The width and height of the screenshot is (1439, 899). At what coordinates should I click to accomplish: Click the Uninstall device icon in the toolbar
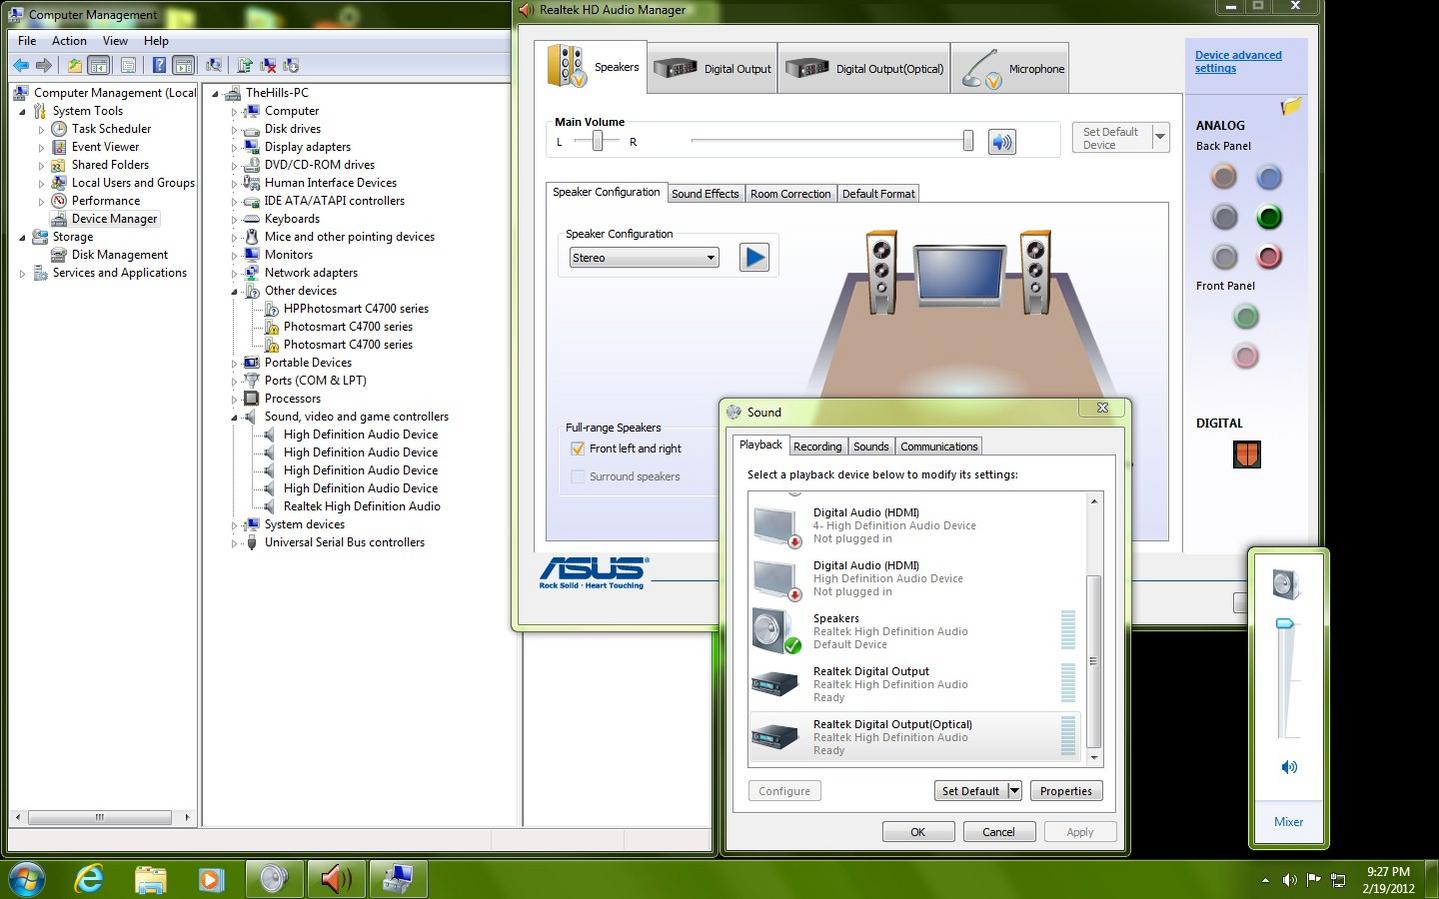coord(268,65)
